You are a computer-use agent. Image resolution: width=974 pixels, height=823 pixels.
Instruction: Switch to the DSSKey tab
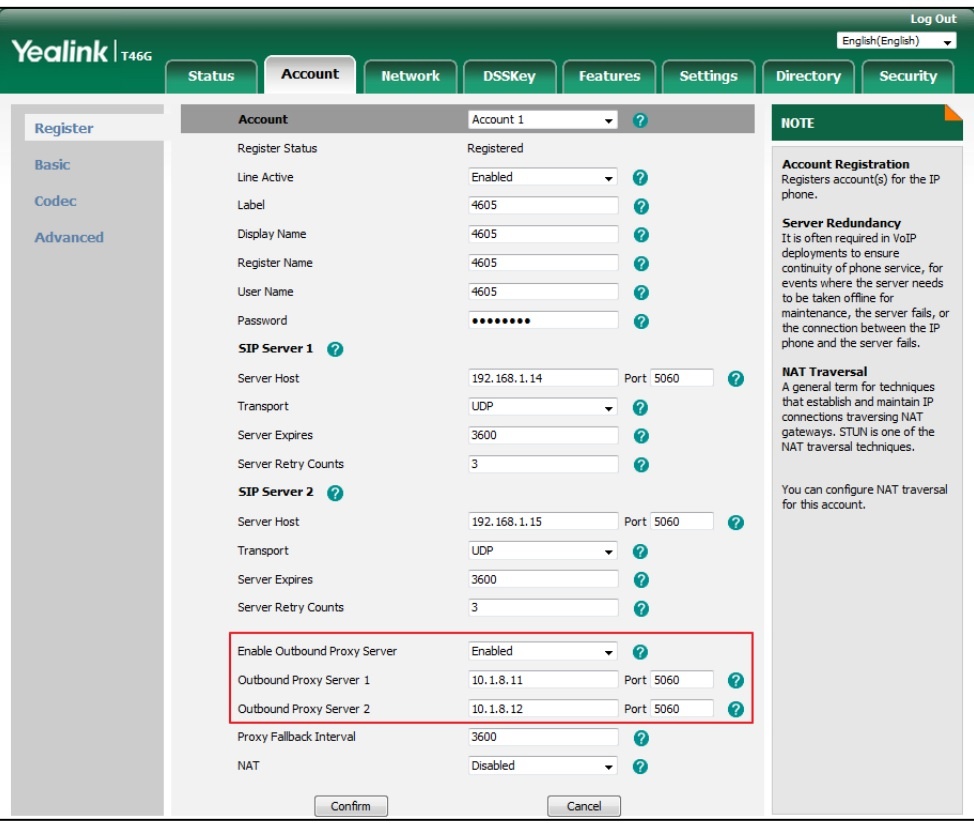click(x=509, y=76)
